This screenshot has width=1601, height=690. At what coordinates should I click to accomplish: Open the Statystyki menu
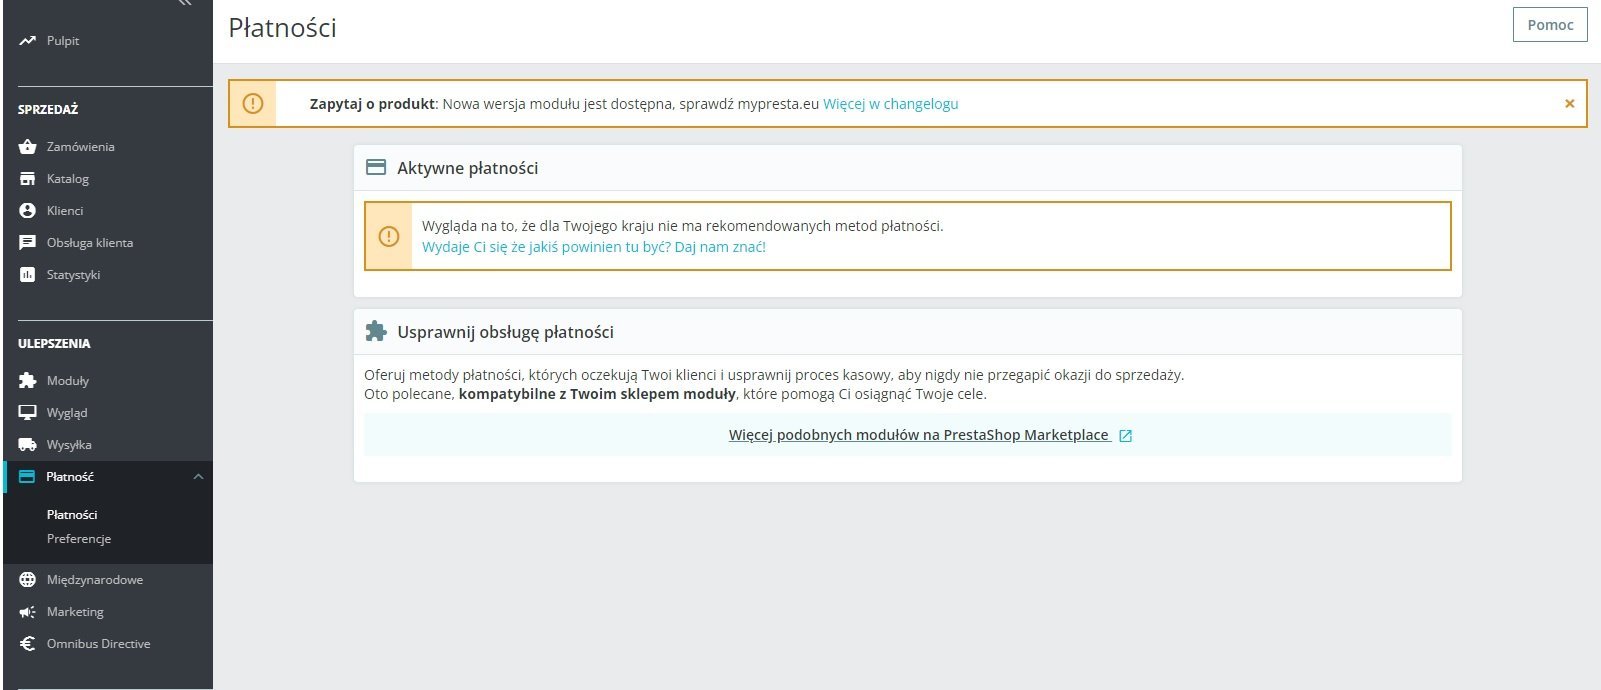(x=73, y=275)
